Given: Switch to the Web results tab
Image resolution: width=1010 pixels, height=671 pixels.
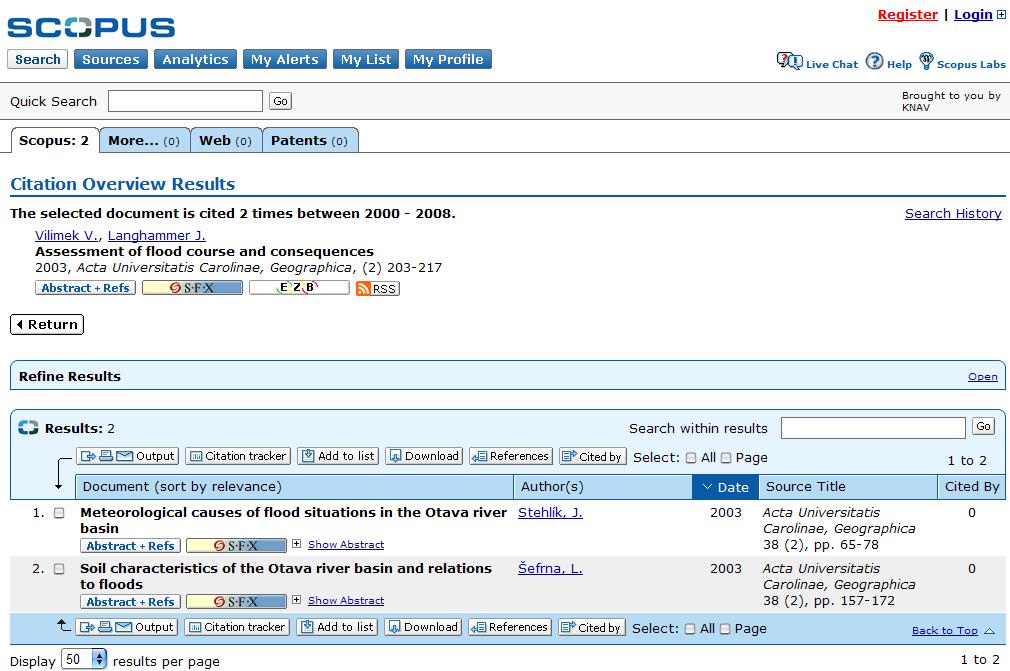Looking at the screenshot, I should [x=226, y=140].
